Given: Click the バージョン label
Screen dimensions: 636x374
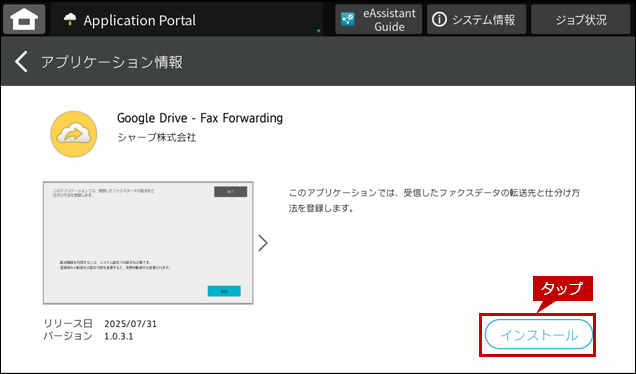Looking at the screenshot, I should [68, 336].
